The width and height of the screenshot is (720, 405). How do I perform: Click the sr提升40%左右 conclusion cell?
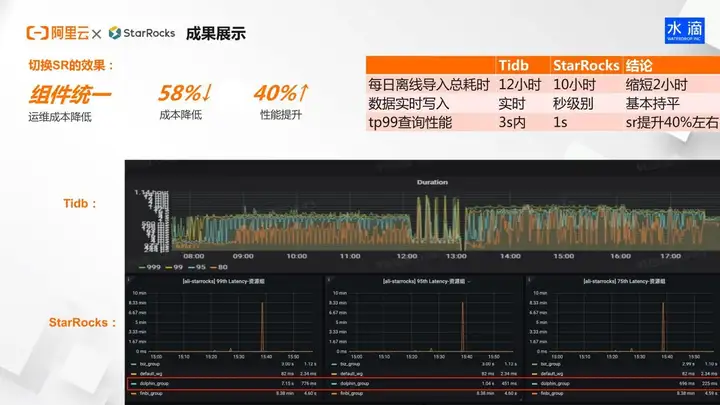pos(672,123)
